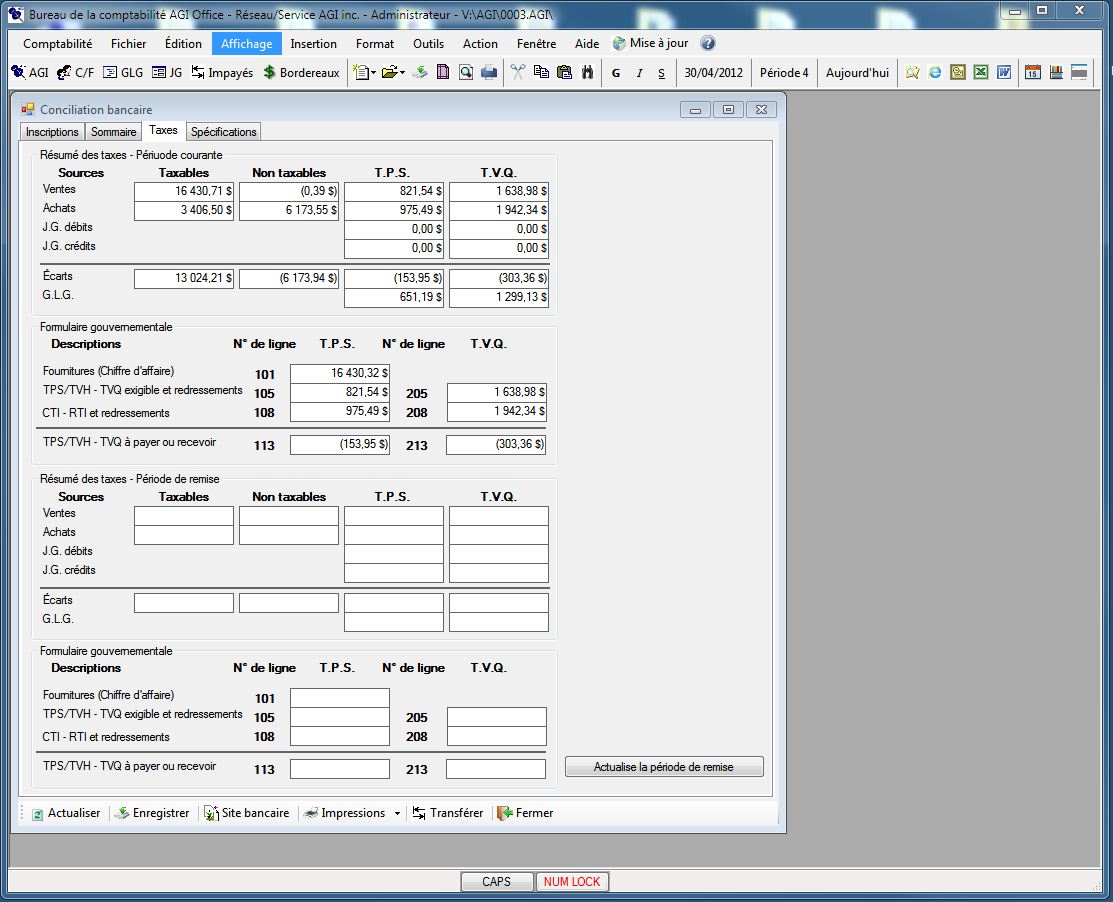Click the scissors cut icon
Viewport: 1113px width, 902px height.
518,72
